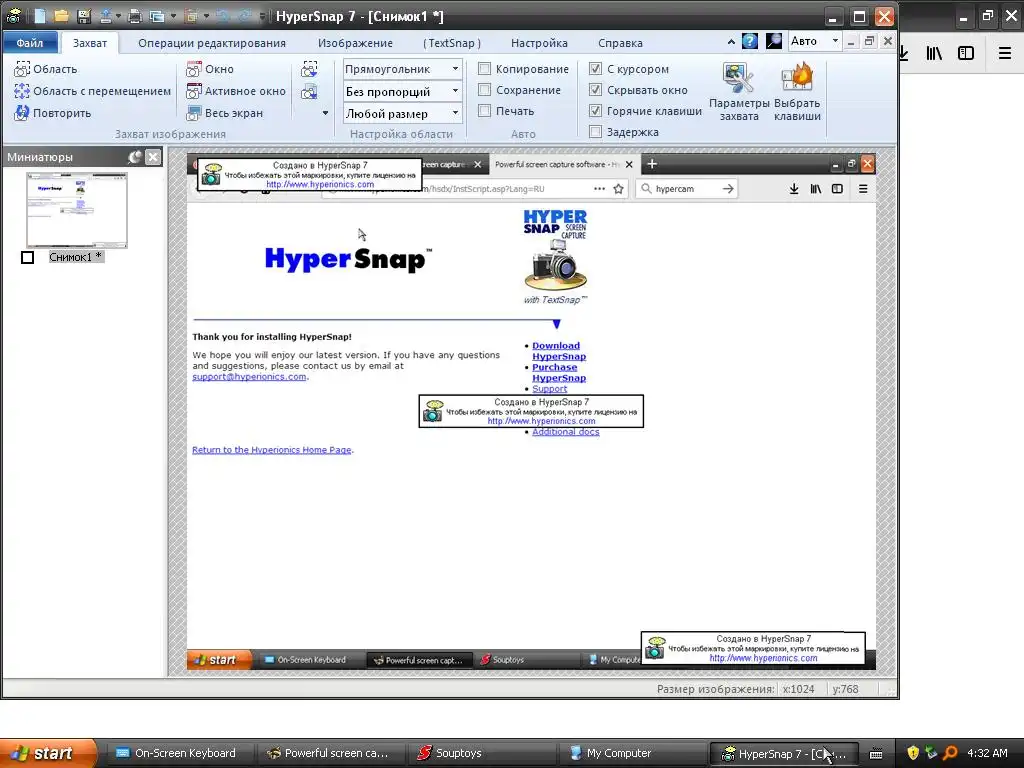Click the printer icon in title toolbar

tap(135, 16)
